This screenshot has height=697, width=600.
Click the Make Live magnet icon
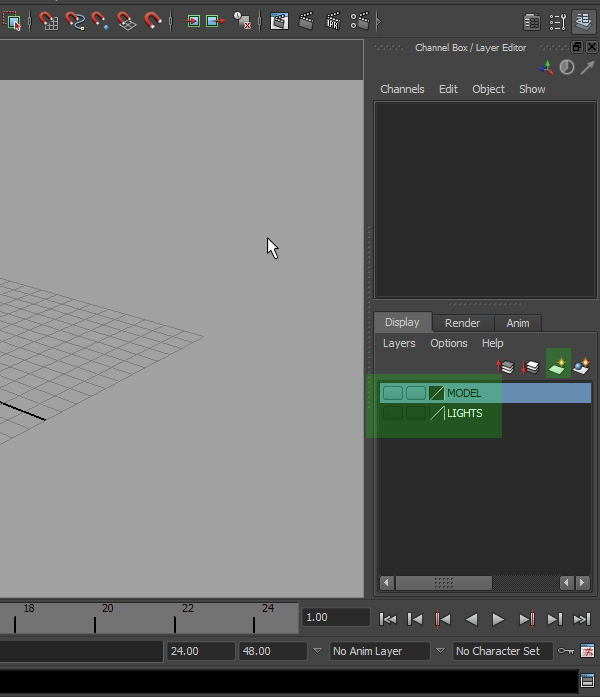click(152, 21)
